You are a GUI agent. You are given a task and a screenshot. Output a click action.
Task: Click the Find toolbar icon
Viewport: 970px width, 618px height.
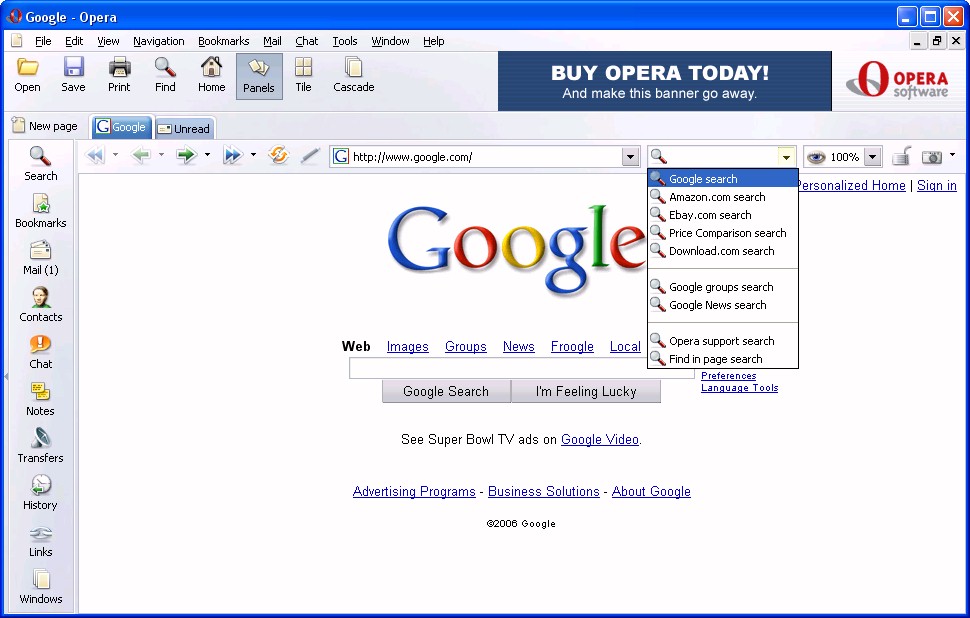point(165,75)
